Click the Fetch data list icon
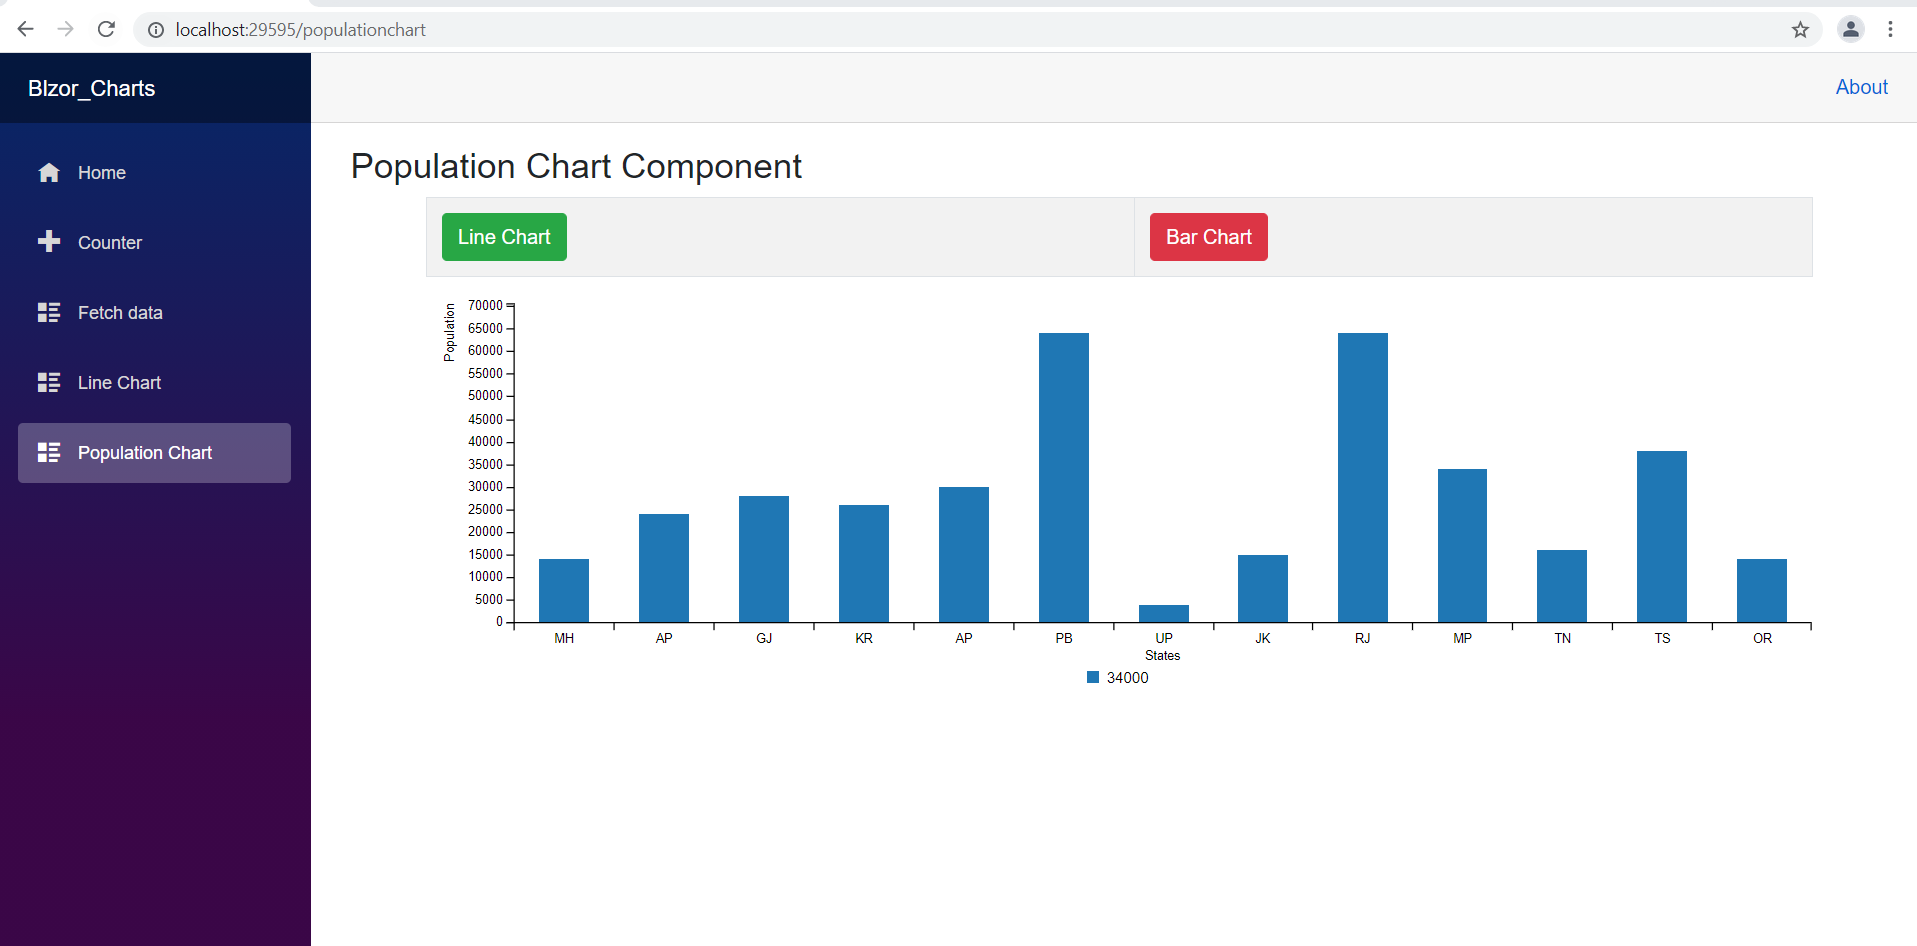The height and width of the screenshot is (946, 1917). pyautogui.click(x=48, y=312)
